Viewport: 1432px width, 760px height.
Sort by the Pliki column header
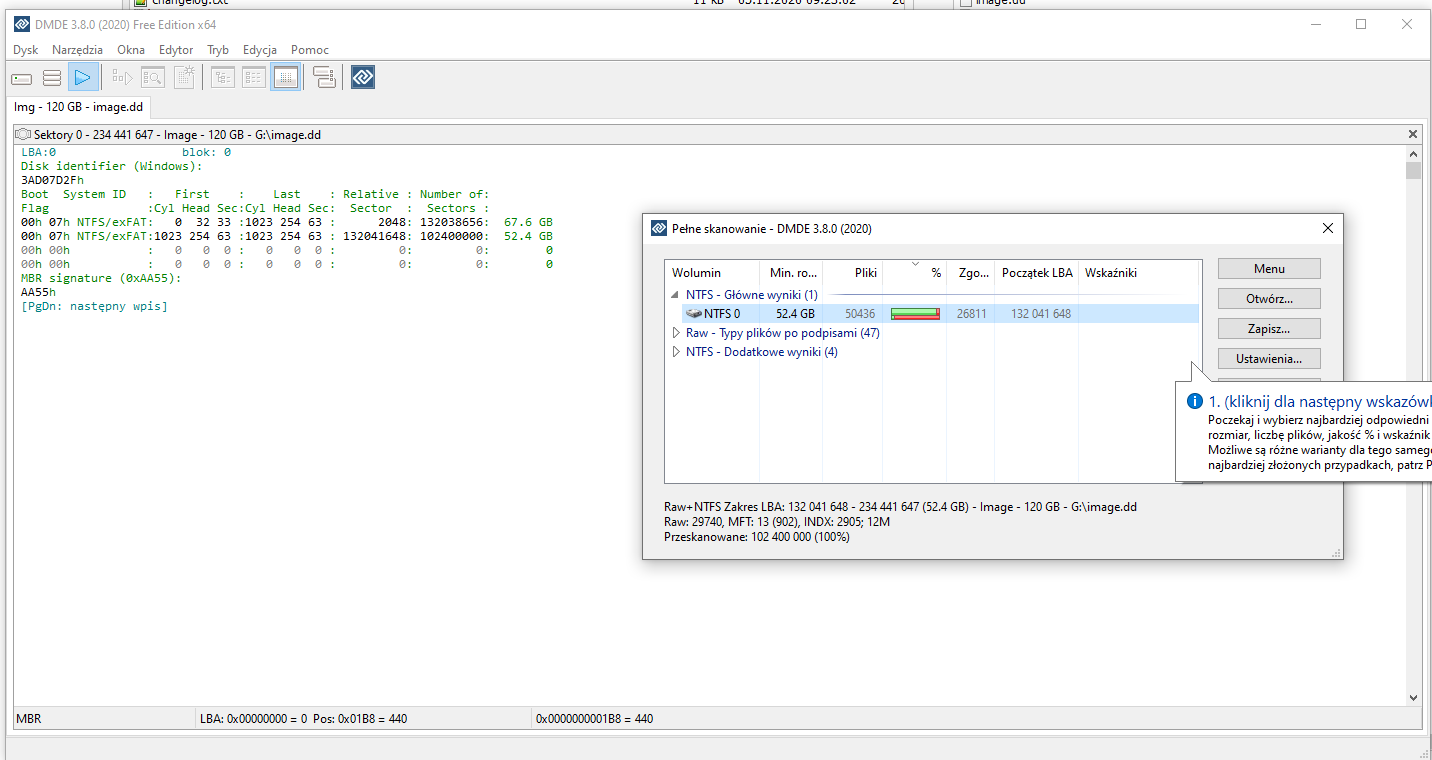point(853,273)
